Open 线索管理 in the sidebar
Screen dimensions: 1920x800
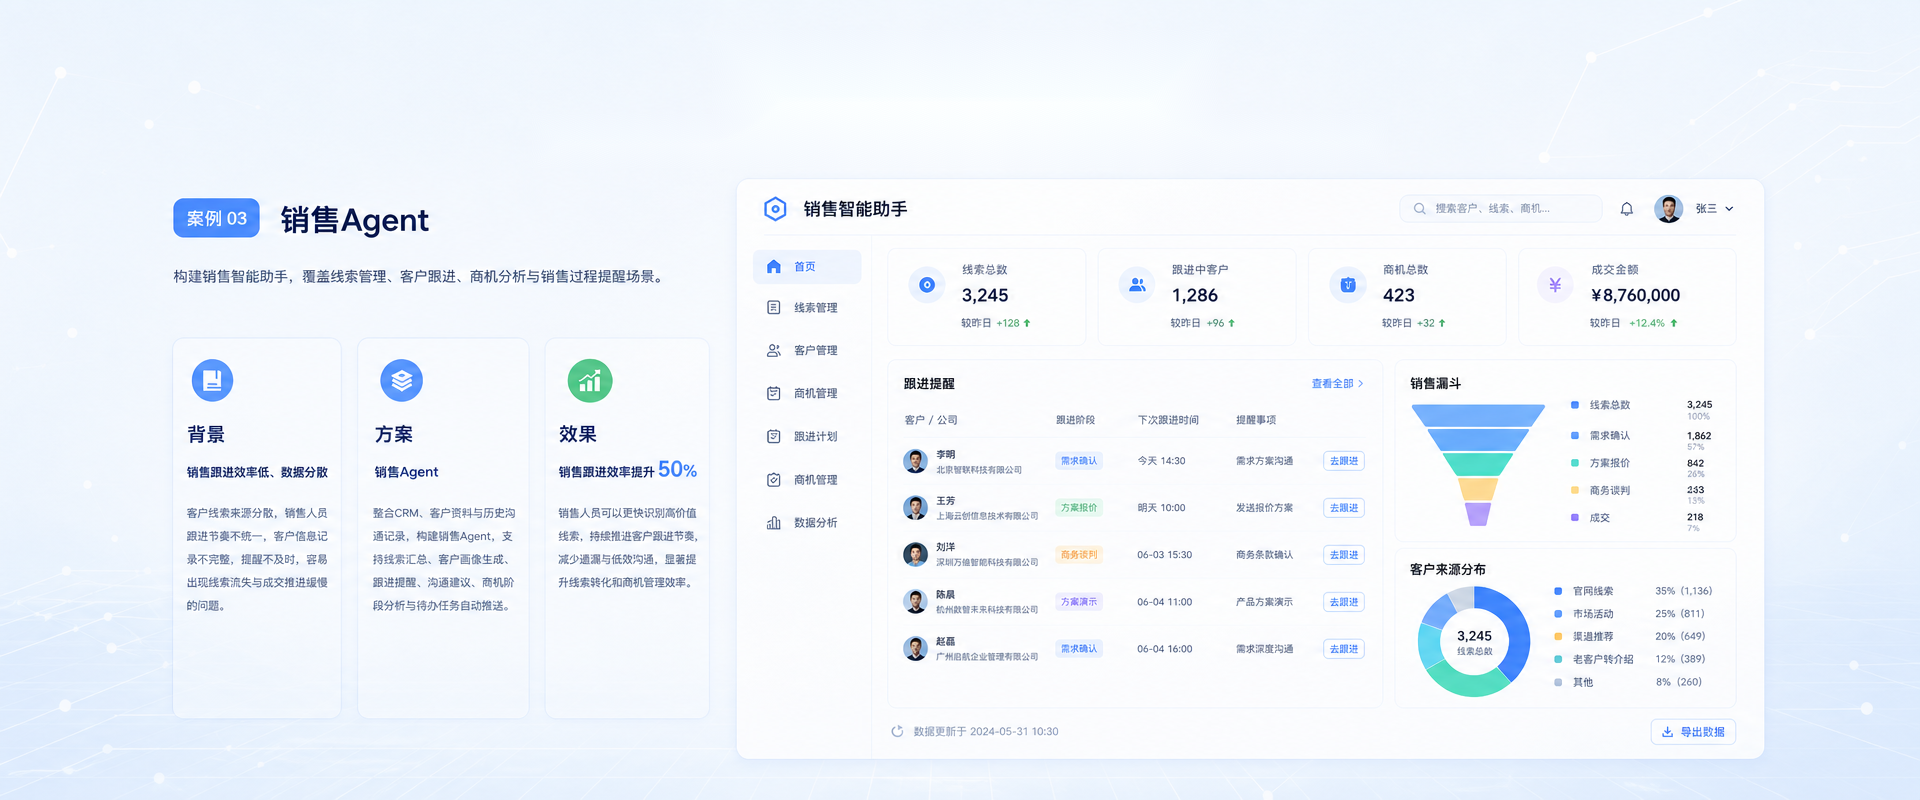(807, 308)
